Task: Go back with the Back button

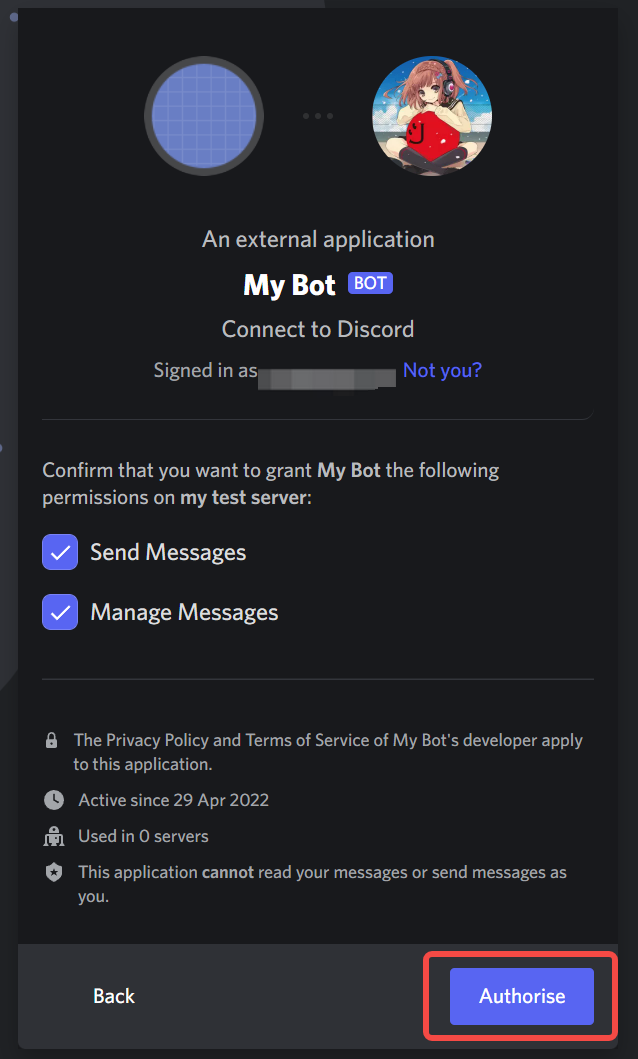Action: click(114, 996)
